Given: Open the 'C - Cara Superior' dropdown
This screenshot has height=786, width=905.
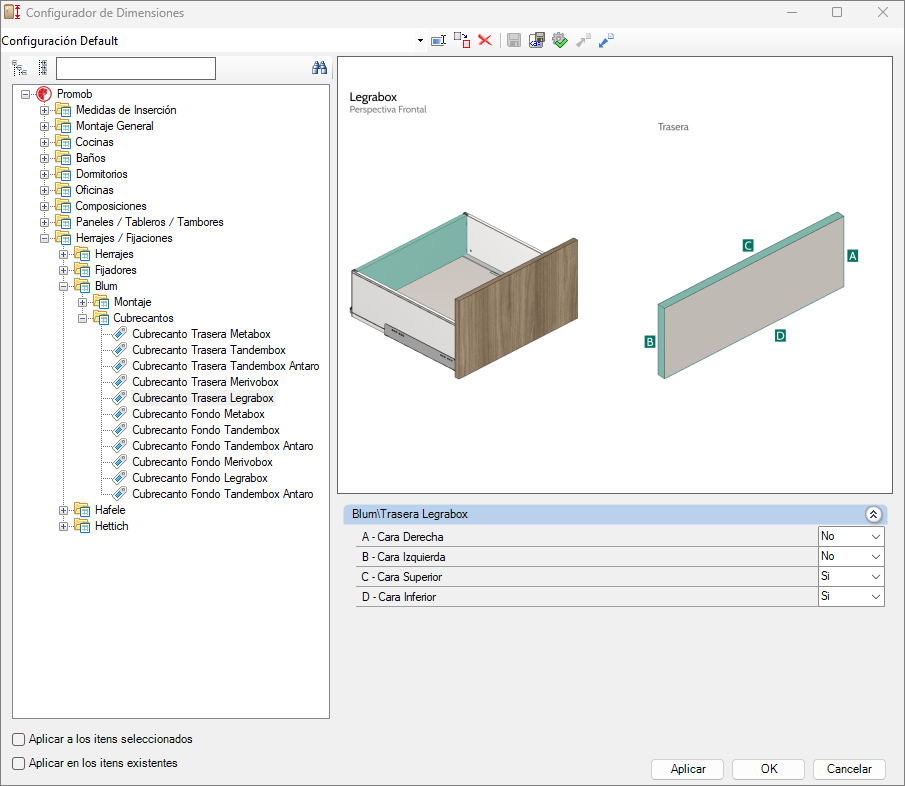Looking at the screenshot, I should click(x=875, y=577).
